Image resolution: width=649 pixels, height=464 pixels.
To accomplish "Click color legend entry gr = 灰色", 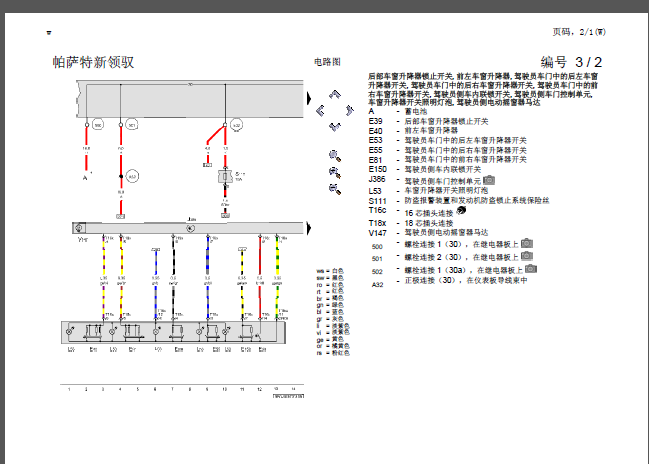I will (330, 319).
